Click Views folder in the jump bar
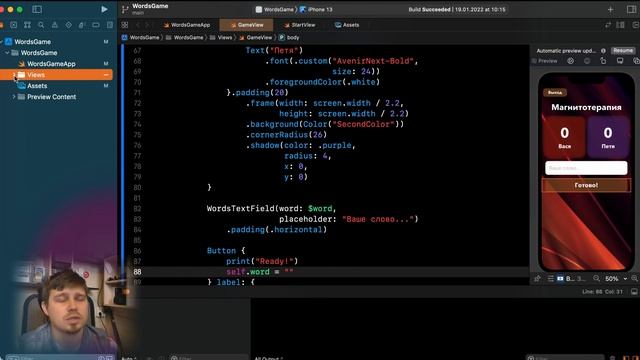The width and height of the screenshot is (640, 360). (x=221, y=38)
